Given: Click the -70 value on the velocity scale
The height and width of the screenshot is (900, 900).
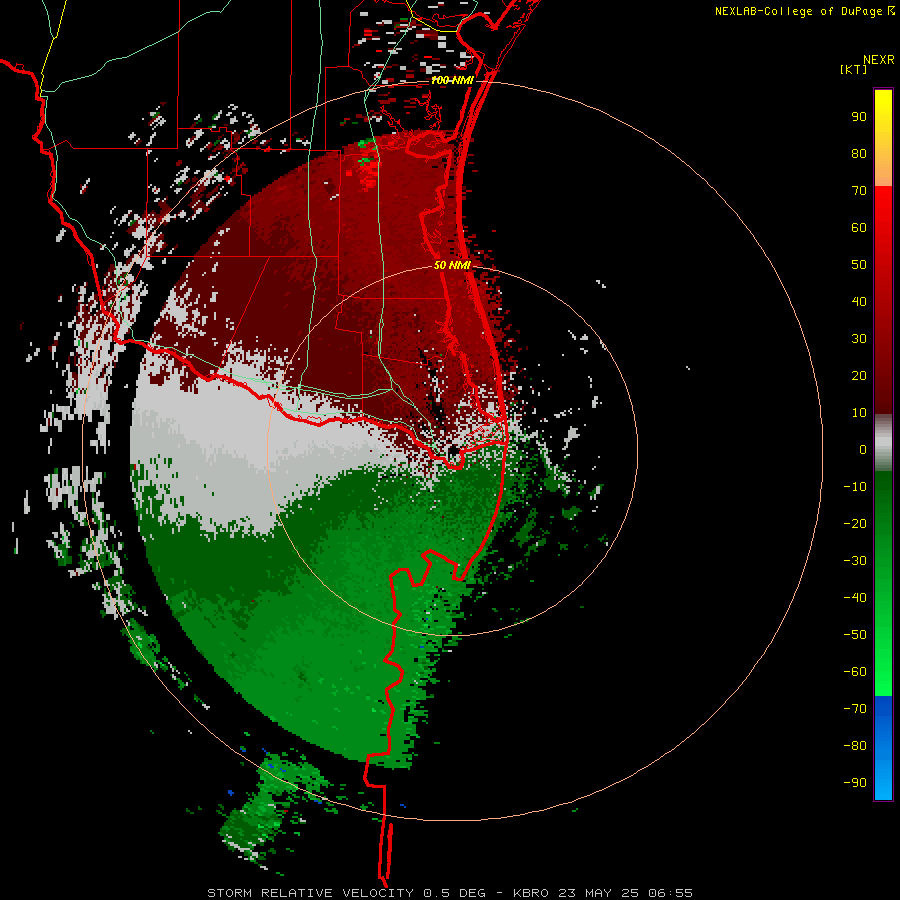Looking at the screenshot, I should pyautogui.click(x=855, y=709).
